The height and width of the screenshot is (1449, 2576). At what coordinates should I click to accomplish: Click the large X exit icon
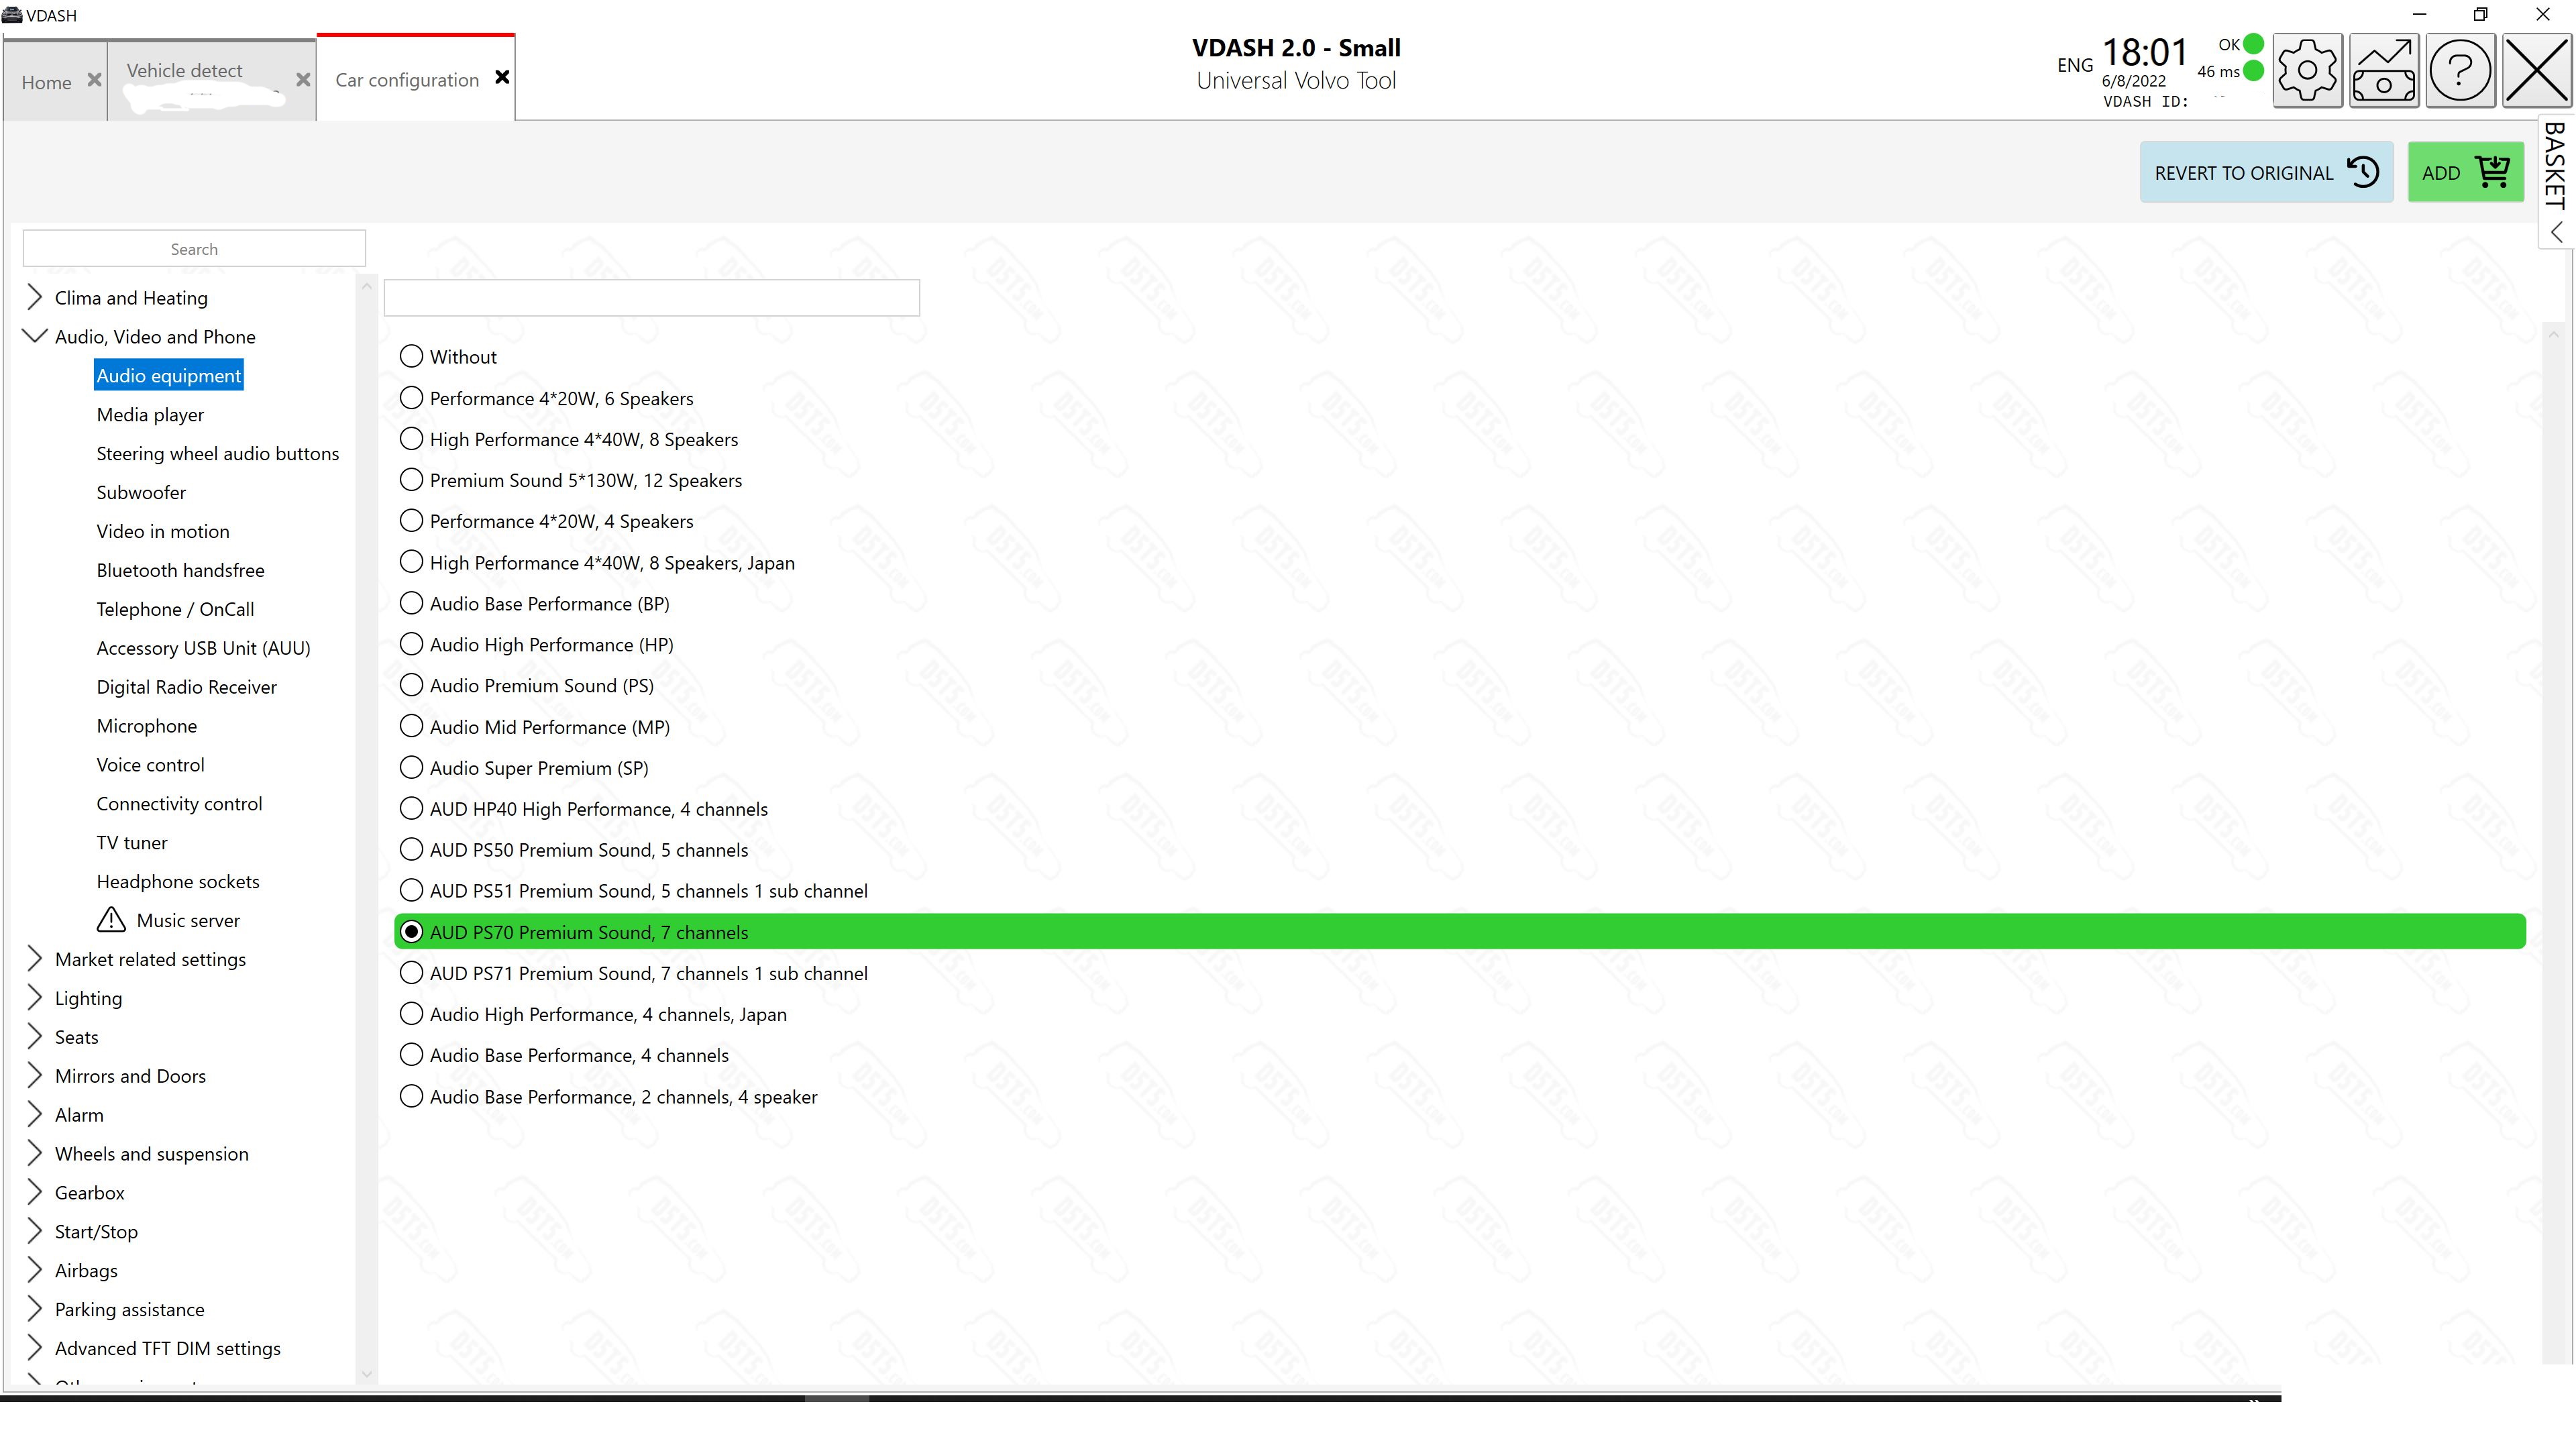(x=2536, y=71)
